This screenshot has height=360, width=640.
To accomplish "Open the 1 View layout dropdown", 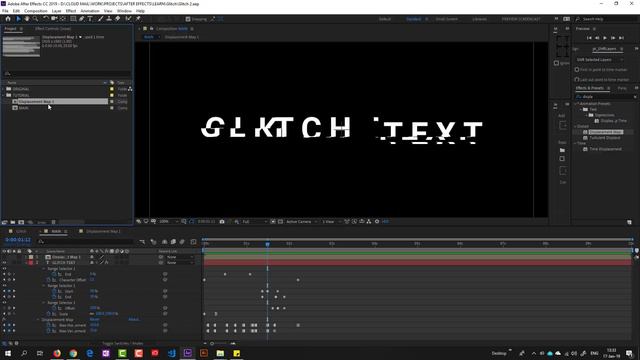I will [x=331, y=222].
